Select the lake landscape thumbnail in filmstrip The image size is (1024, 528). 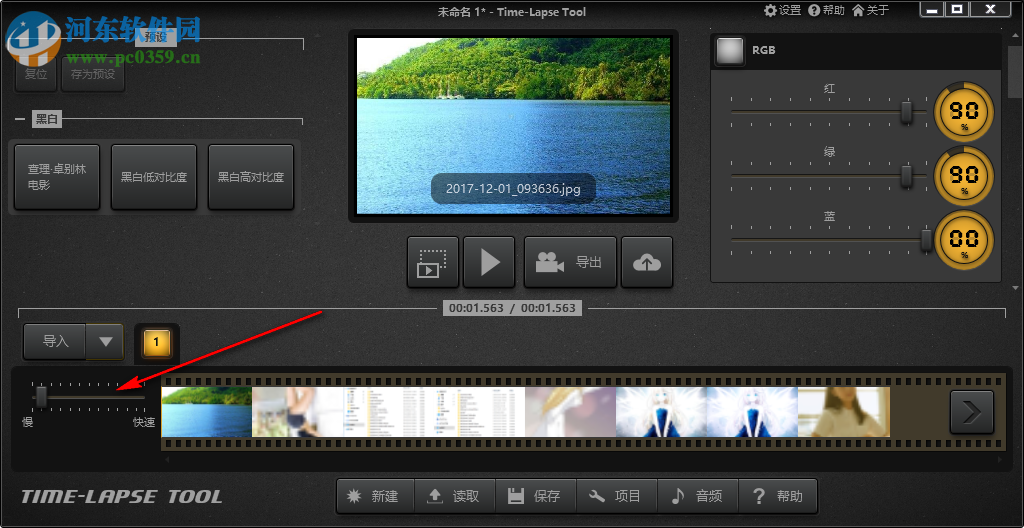(x=206, y=412)
